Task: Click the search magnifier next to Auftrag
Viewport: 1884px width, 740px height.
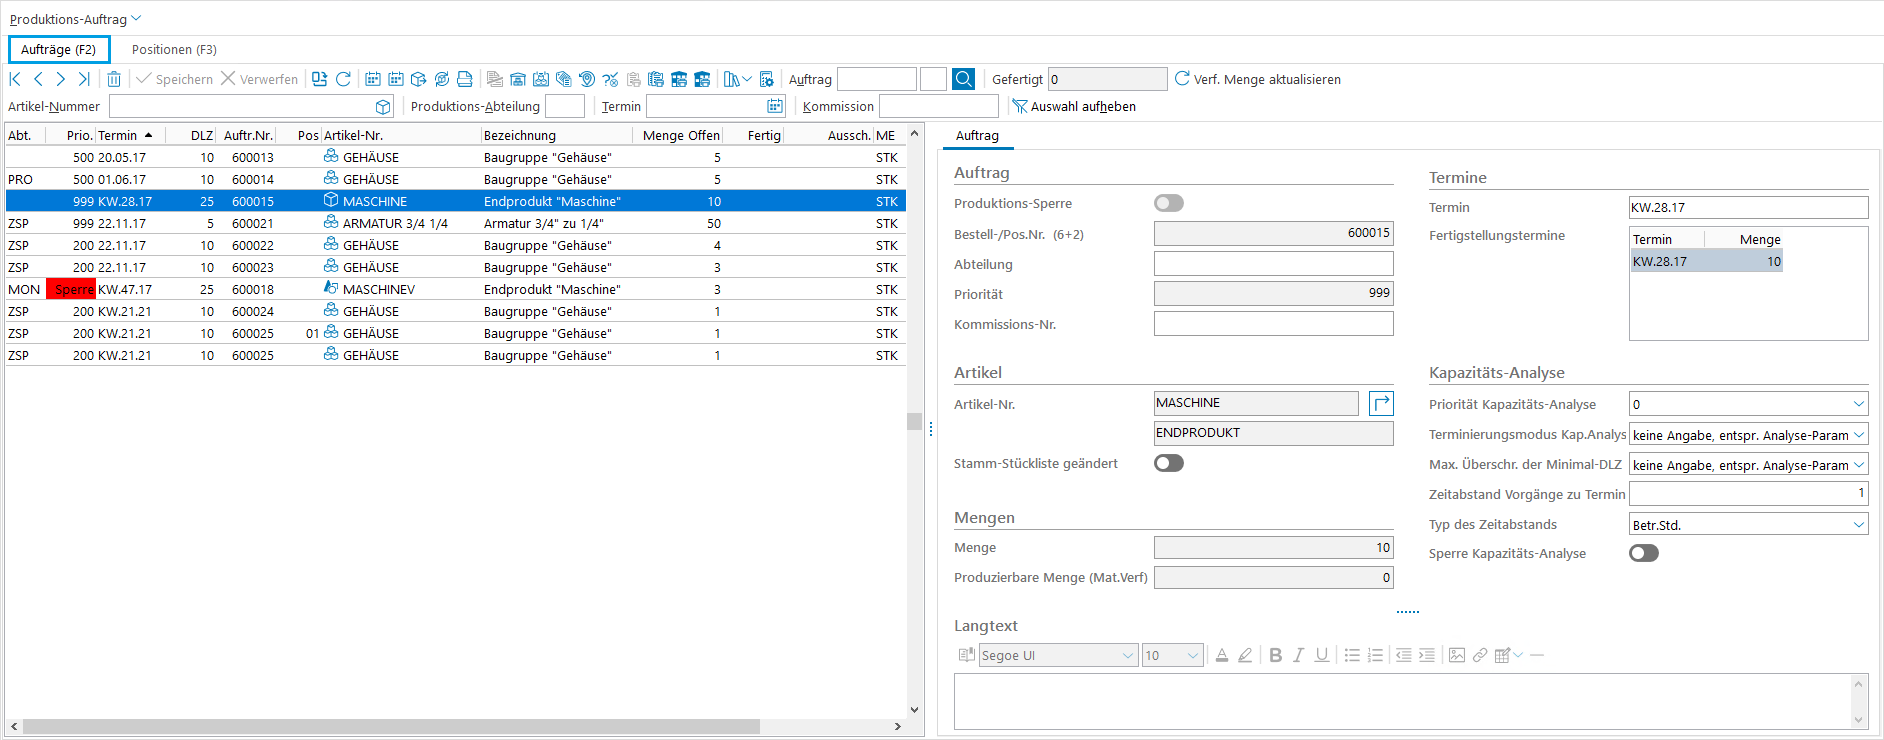Action: pos(963,79)
